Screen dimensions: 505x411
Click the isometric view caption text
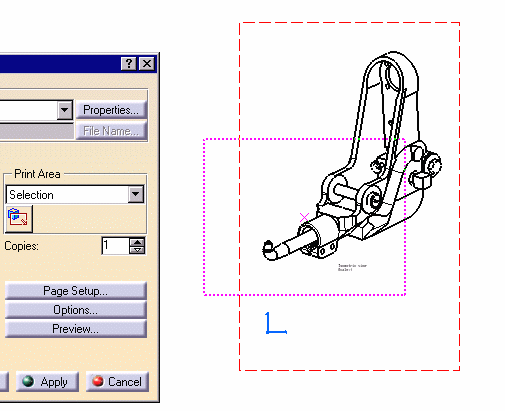(352, 267)
